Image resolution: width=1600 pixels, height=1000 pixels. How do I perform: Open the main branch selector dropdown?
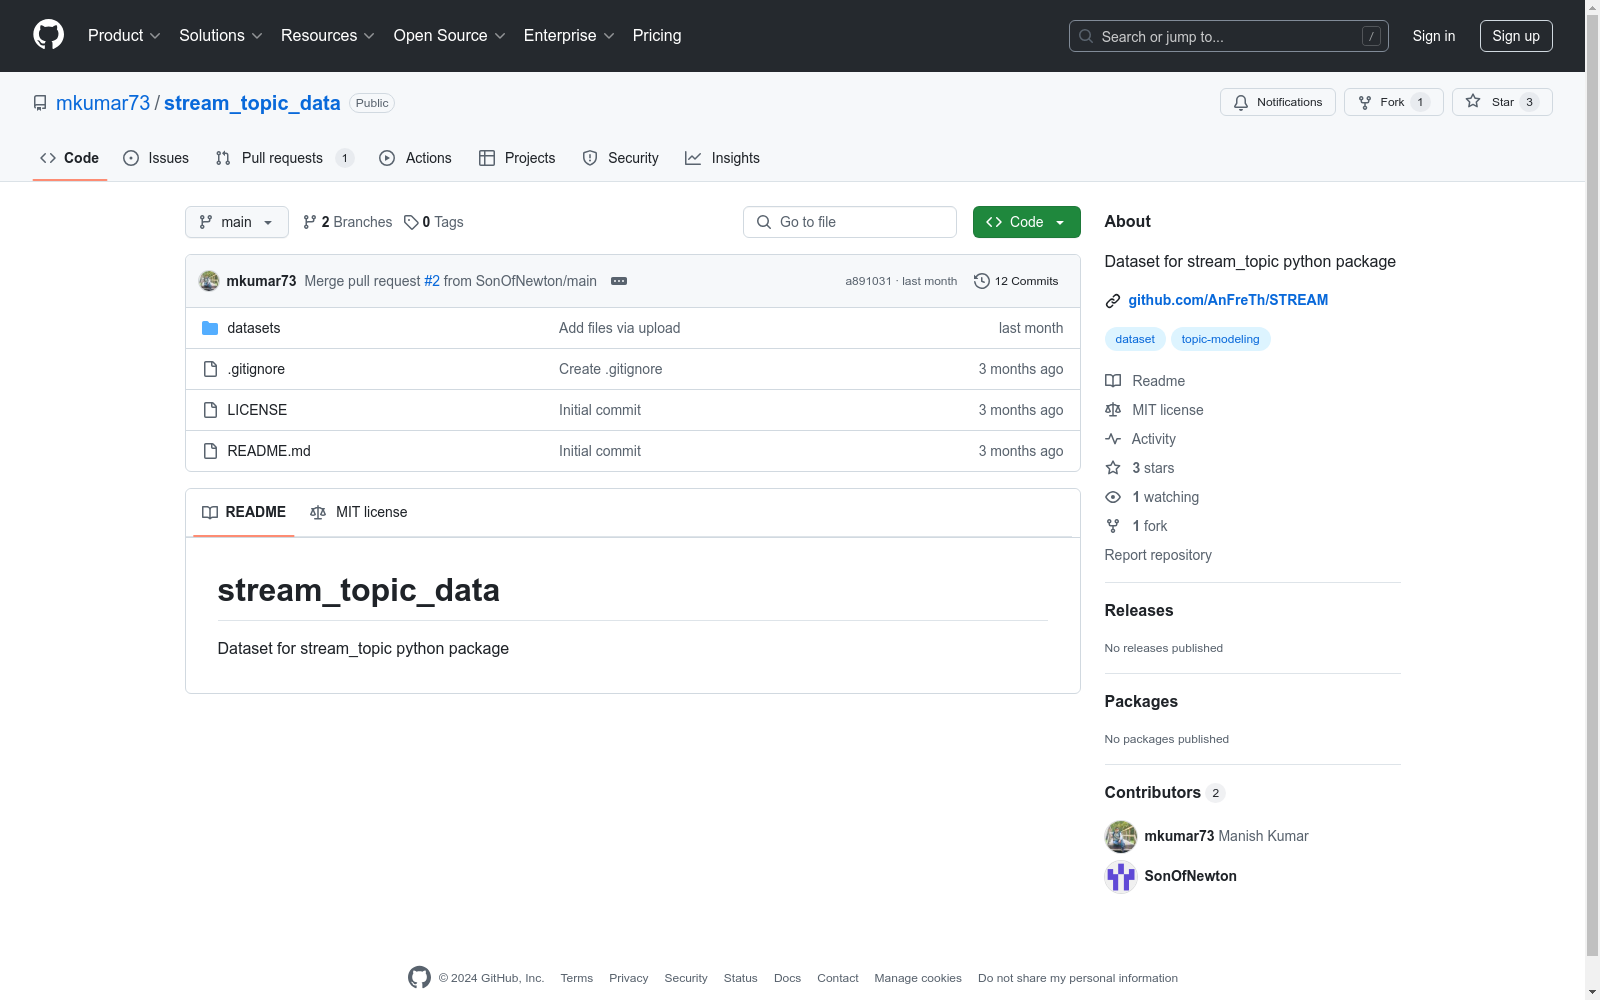tap(237, 222)
